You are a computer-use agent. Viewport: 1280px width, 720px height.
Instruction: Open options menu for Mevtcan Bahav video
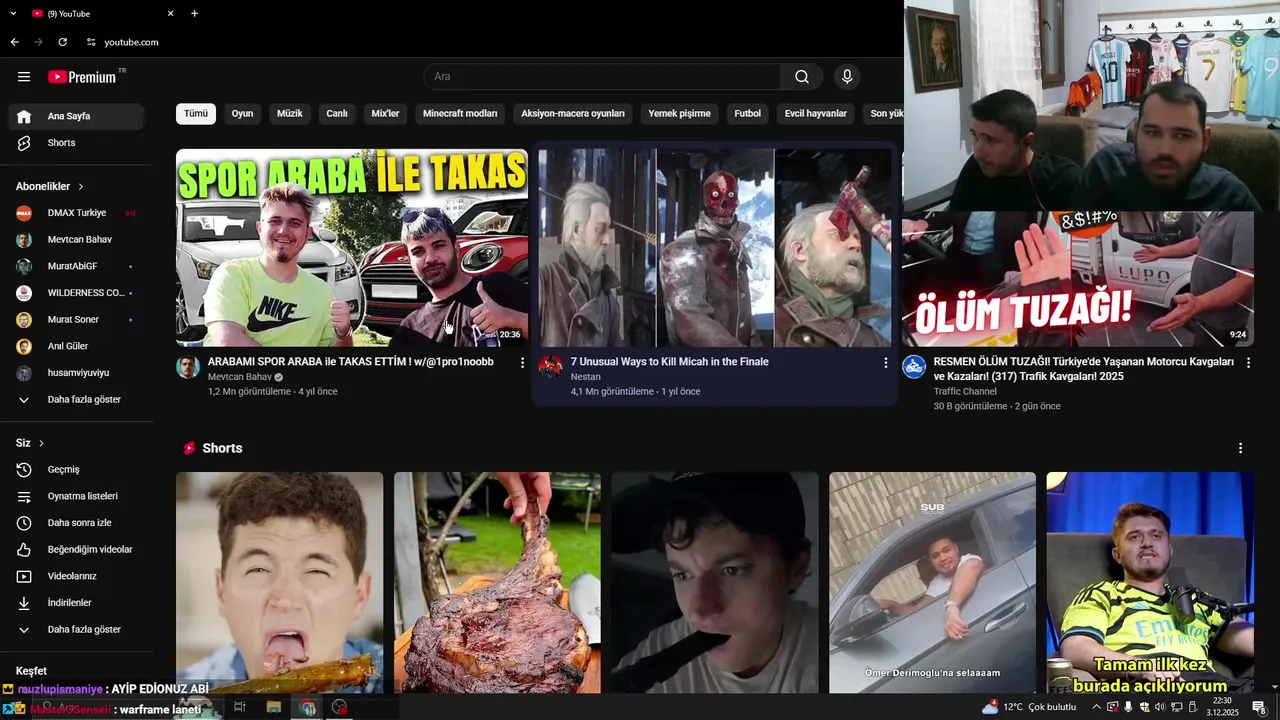pyautogui.click(x=522, y=363)
